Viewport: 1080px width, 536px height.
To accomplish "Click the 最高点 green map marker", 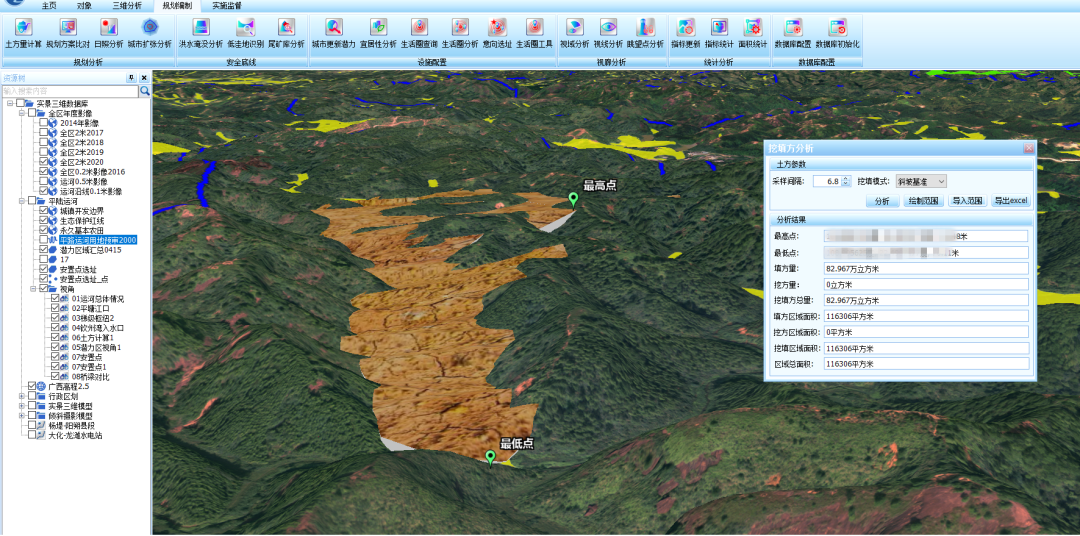I will [573, 200].
